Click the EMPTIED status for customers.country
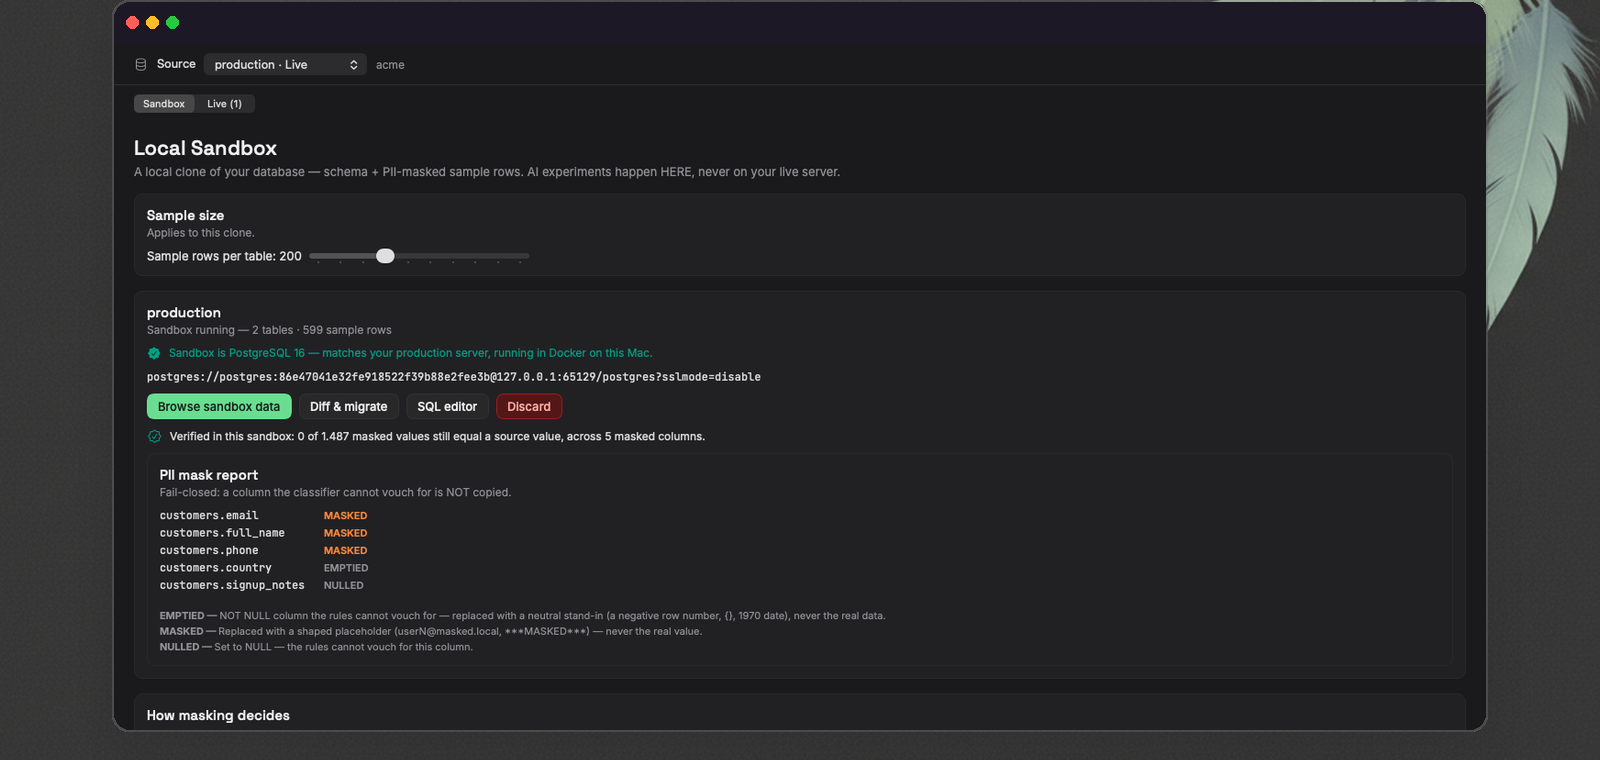The image size is (1600, 760). (346, 568)
